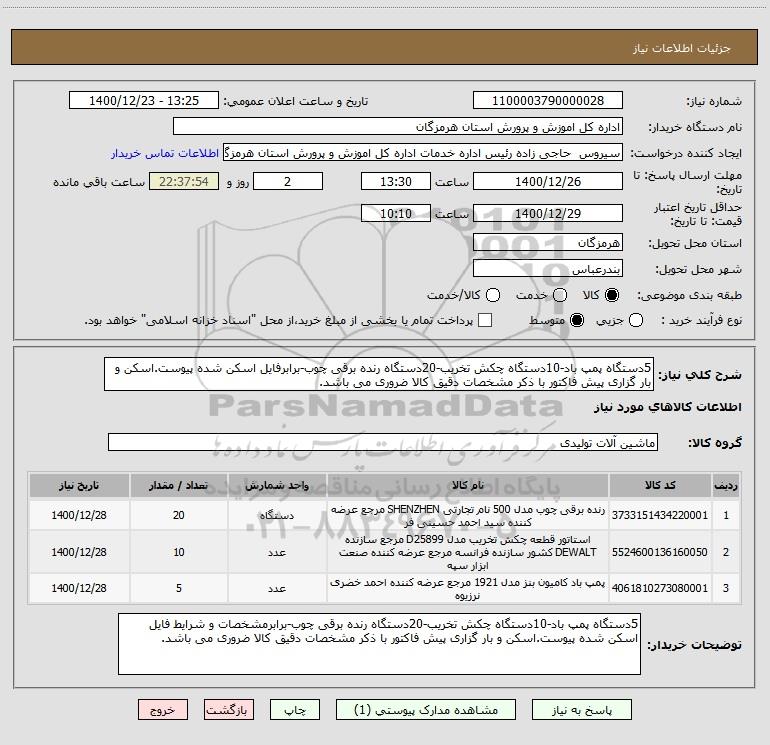Click the price validity date 1400/12/29
770x745 pixels.
pyautogui.click(x=548, y=214)
